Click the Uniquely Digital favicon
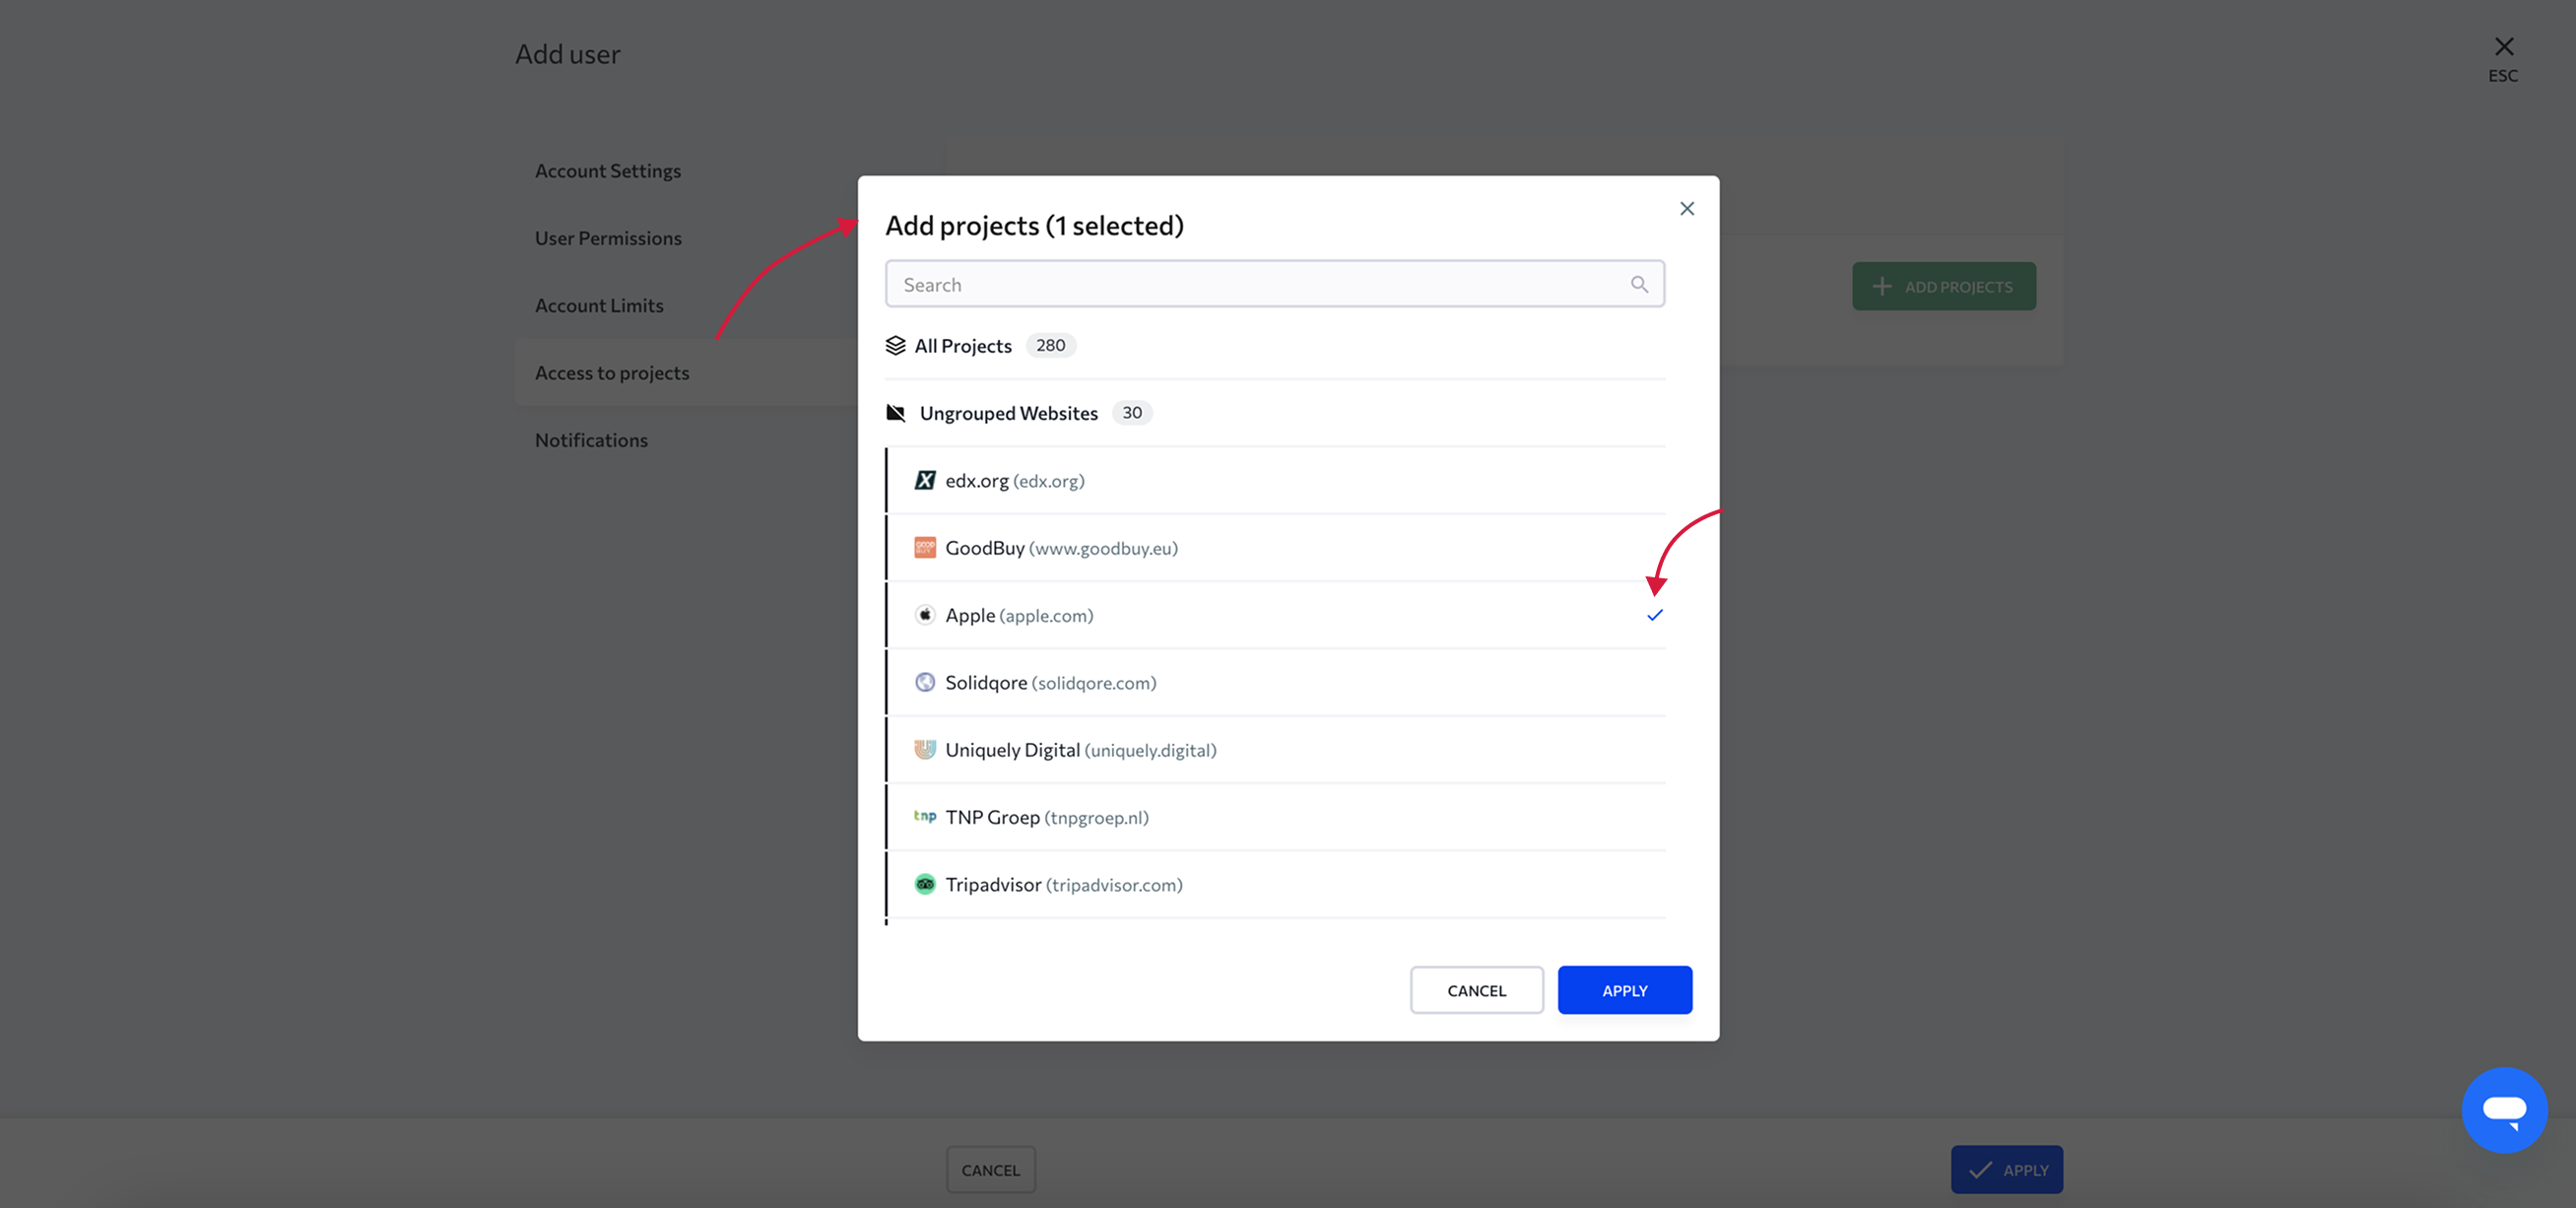The width and height of the screenshot is (2576, 1208). [x=924, y=749]
